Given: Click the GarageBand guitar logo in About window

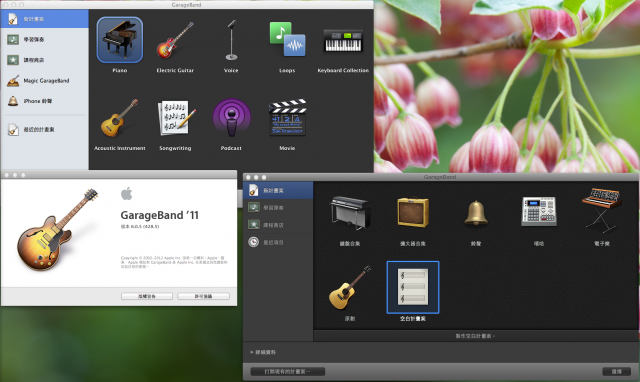Looking at the screenshot, I should [57, 229].
